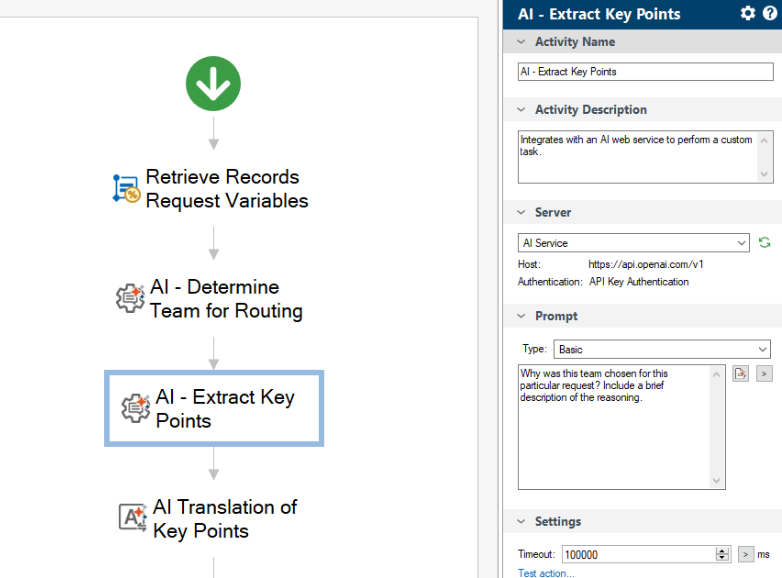Increase Timeout value with stepper up arrow
Image resolution: width=782 pixels, height=578 pixels.
[723, 550]
